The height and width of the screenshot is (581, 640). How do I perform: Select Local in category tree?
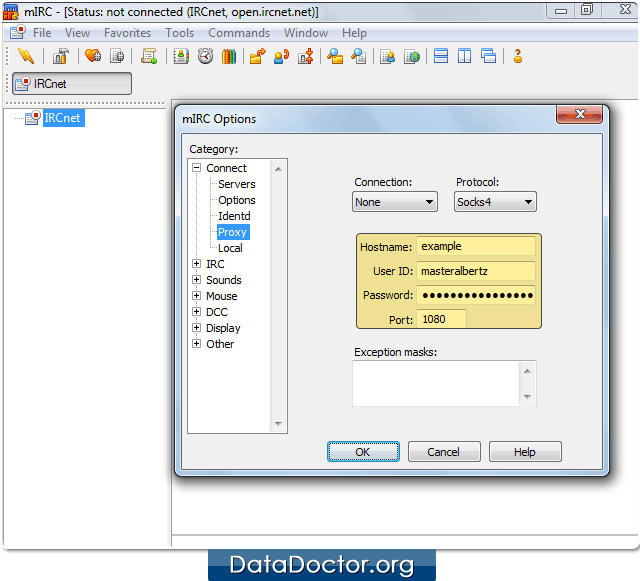(230, 248)
